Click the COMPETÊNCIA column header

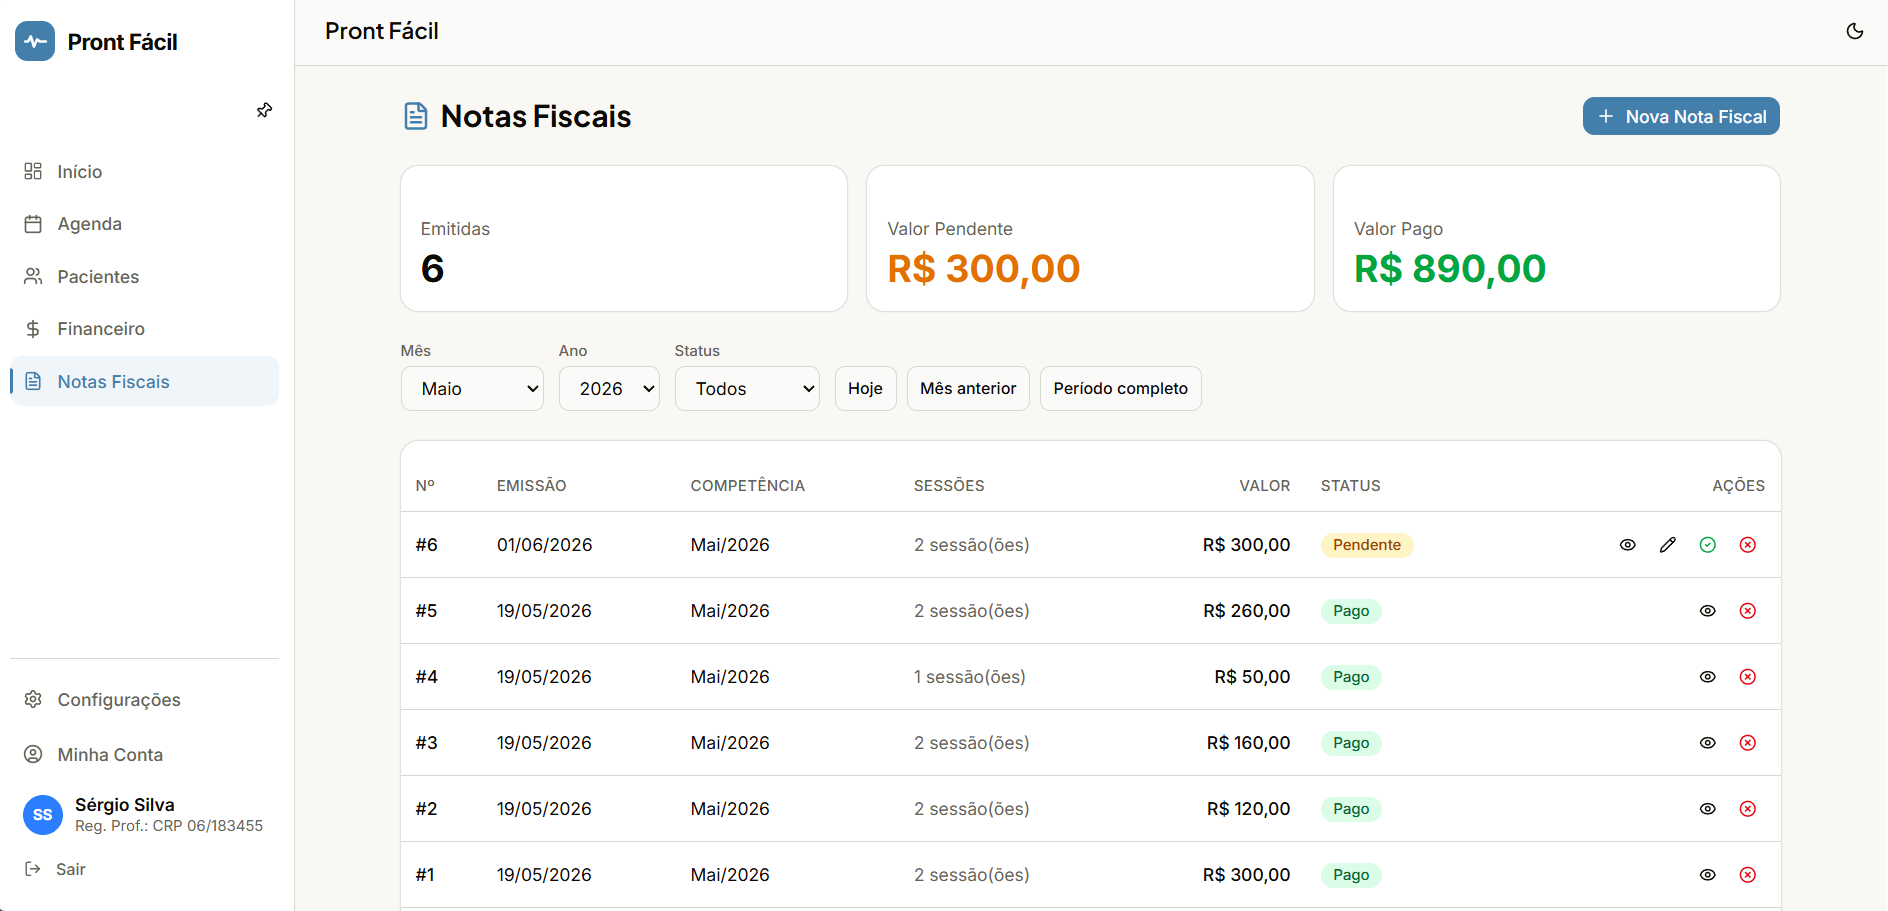pyautogui.click(x=748, y=486)
